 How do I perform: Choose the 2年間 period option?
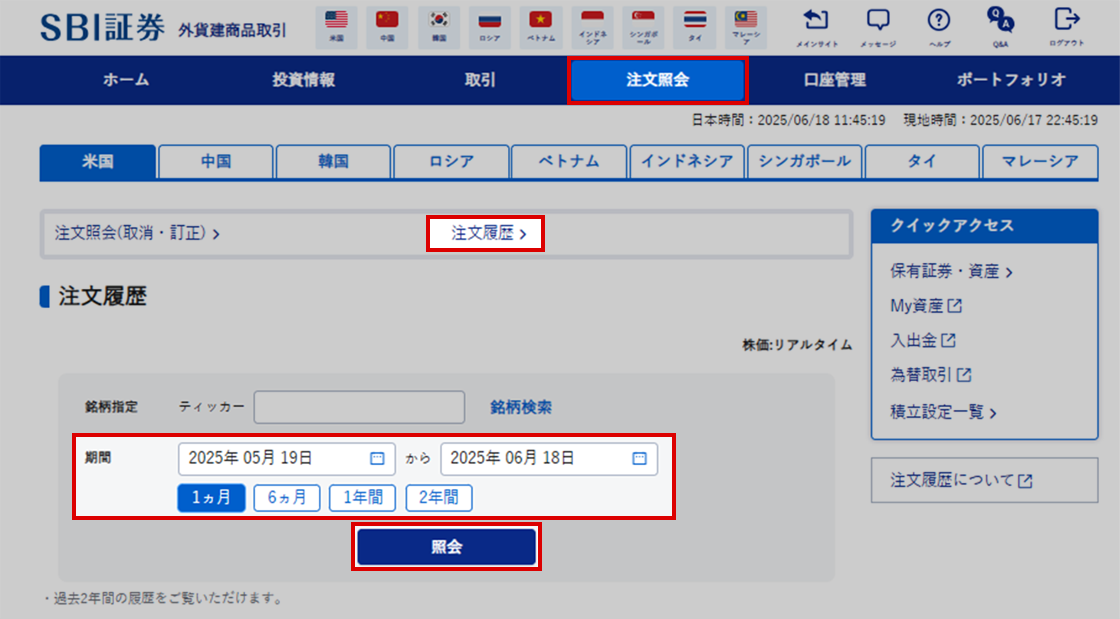[x=438, y=498]
